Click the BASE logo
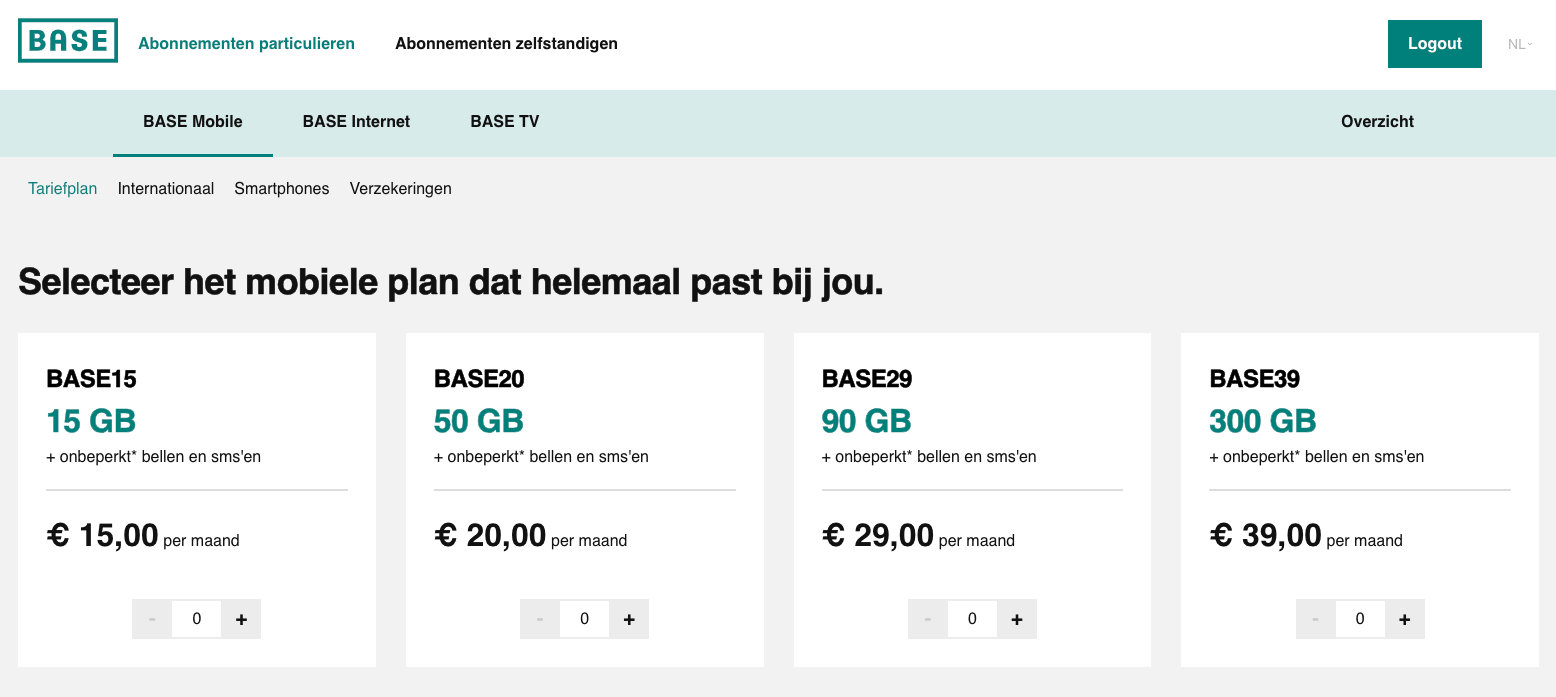The width and height of the screenshot is (1556, 697). tap(68, 41)
